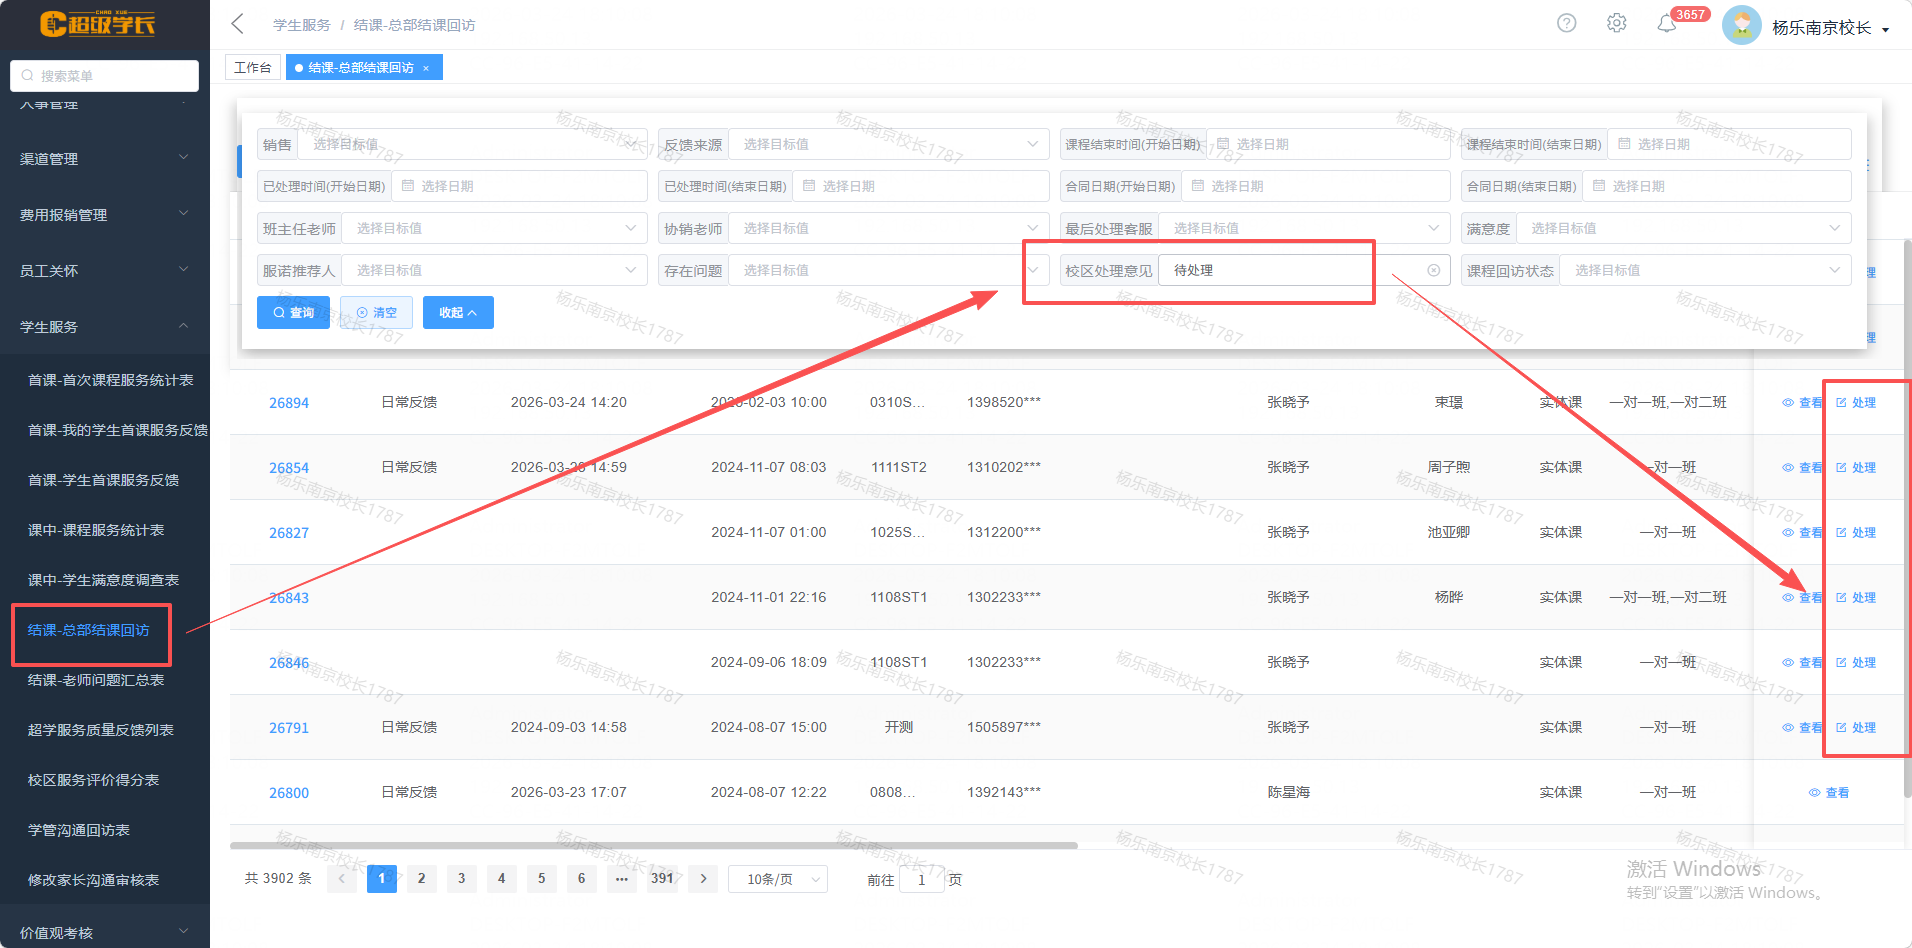Click 处理 for record 26894

click(x=1856, y=403)
